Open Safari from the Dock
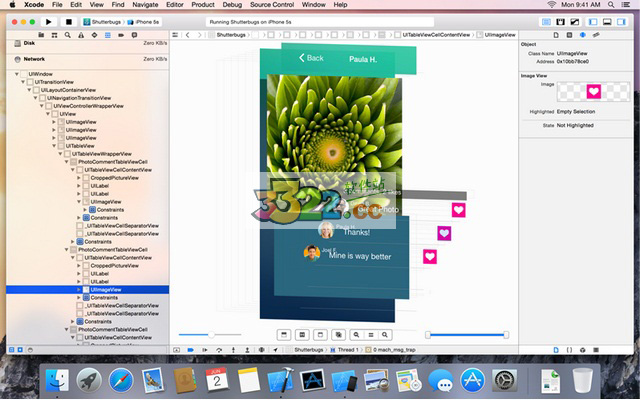 tap(121, 380)
